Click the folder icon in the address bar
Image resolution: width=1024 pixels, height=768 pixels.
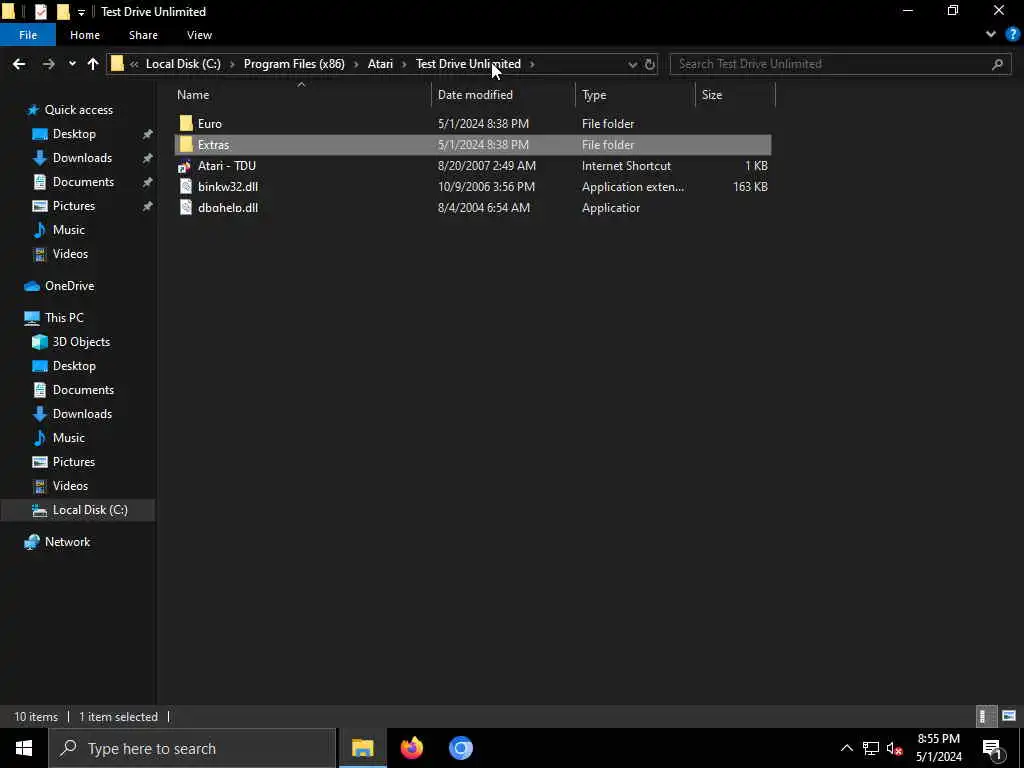(x=117, y=63)
